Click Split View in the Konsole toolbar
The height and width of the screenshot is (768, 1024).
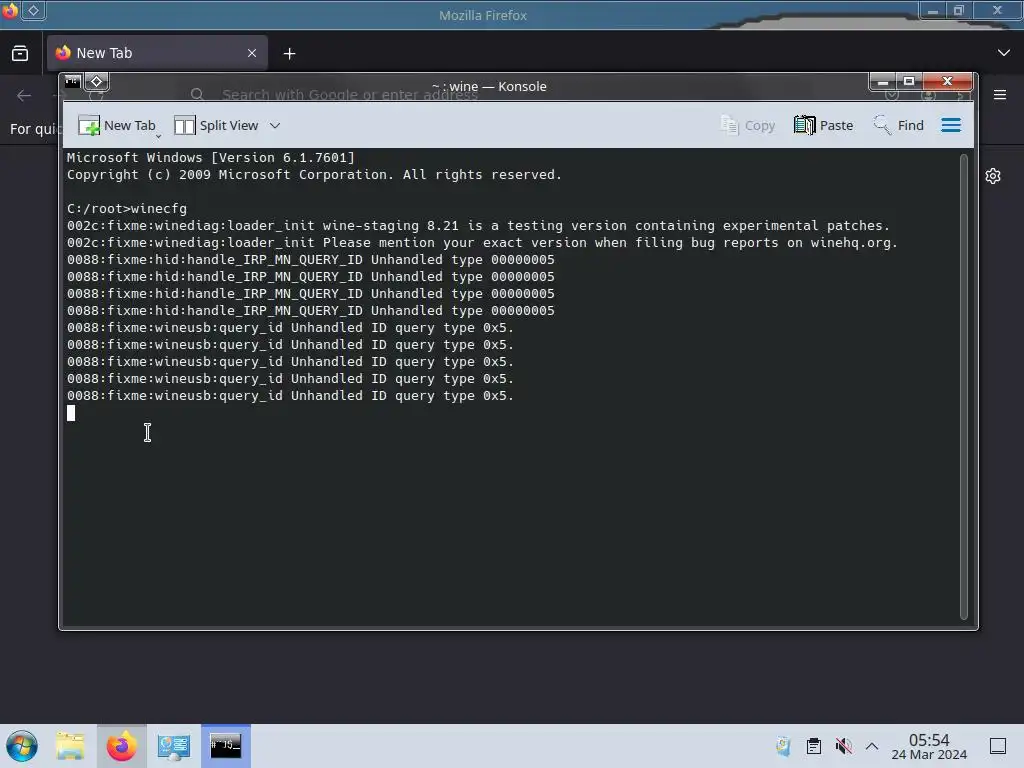coord(216,125)
